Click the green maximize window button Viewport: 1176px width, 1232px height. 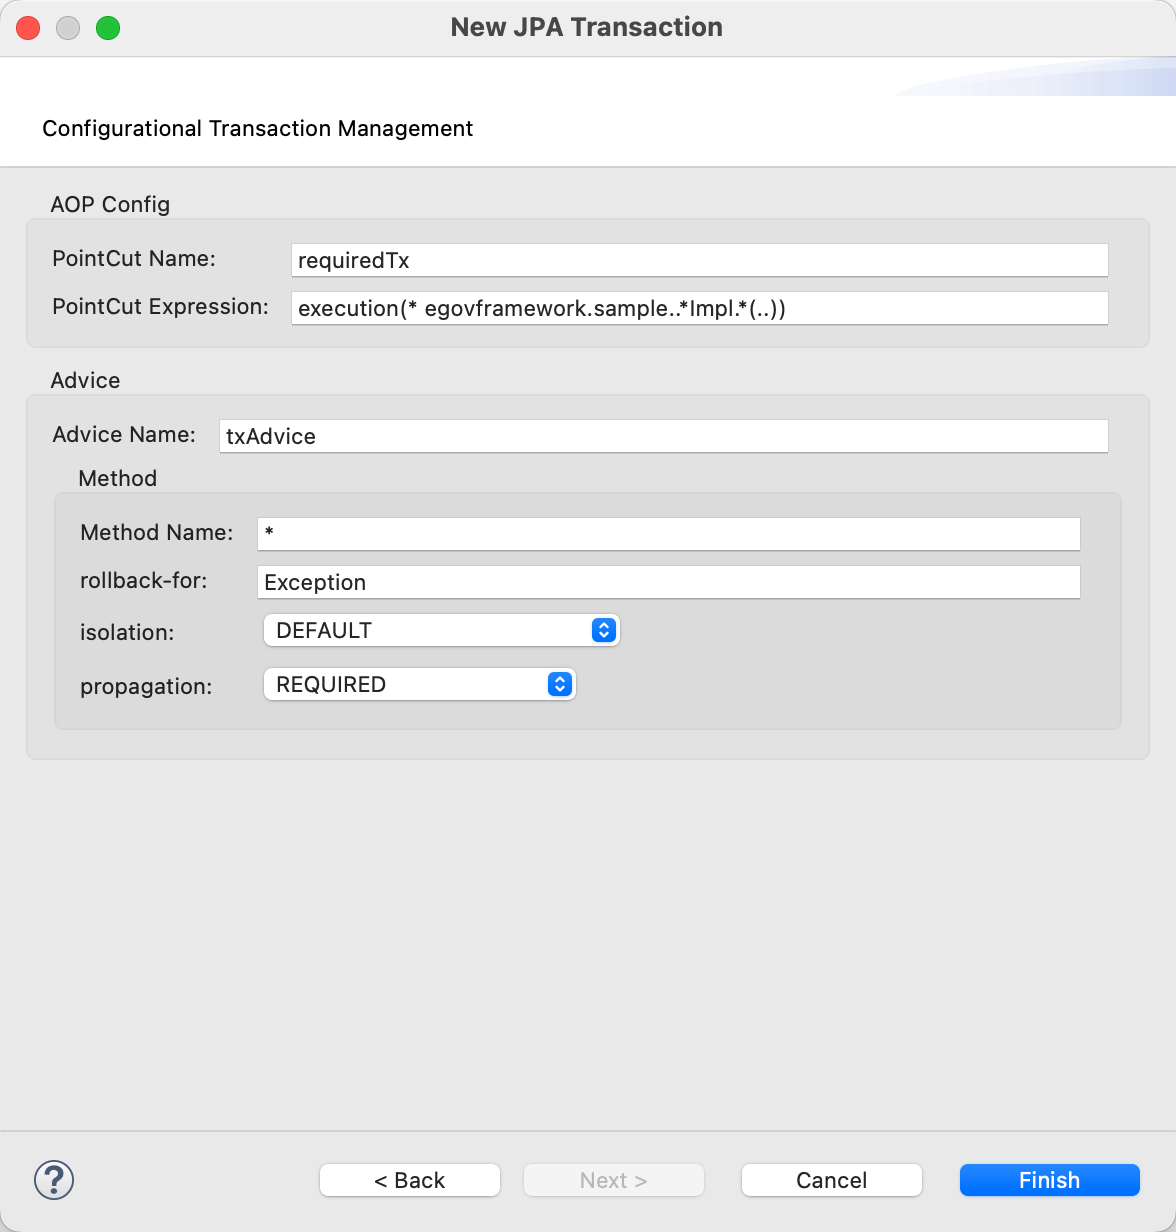click(108, 28)
